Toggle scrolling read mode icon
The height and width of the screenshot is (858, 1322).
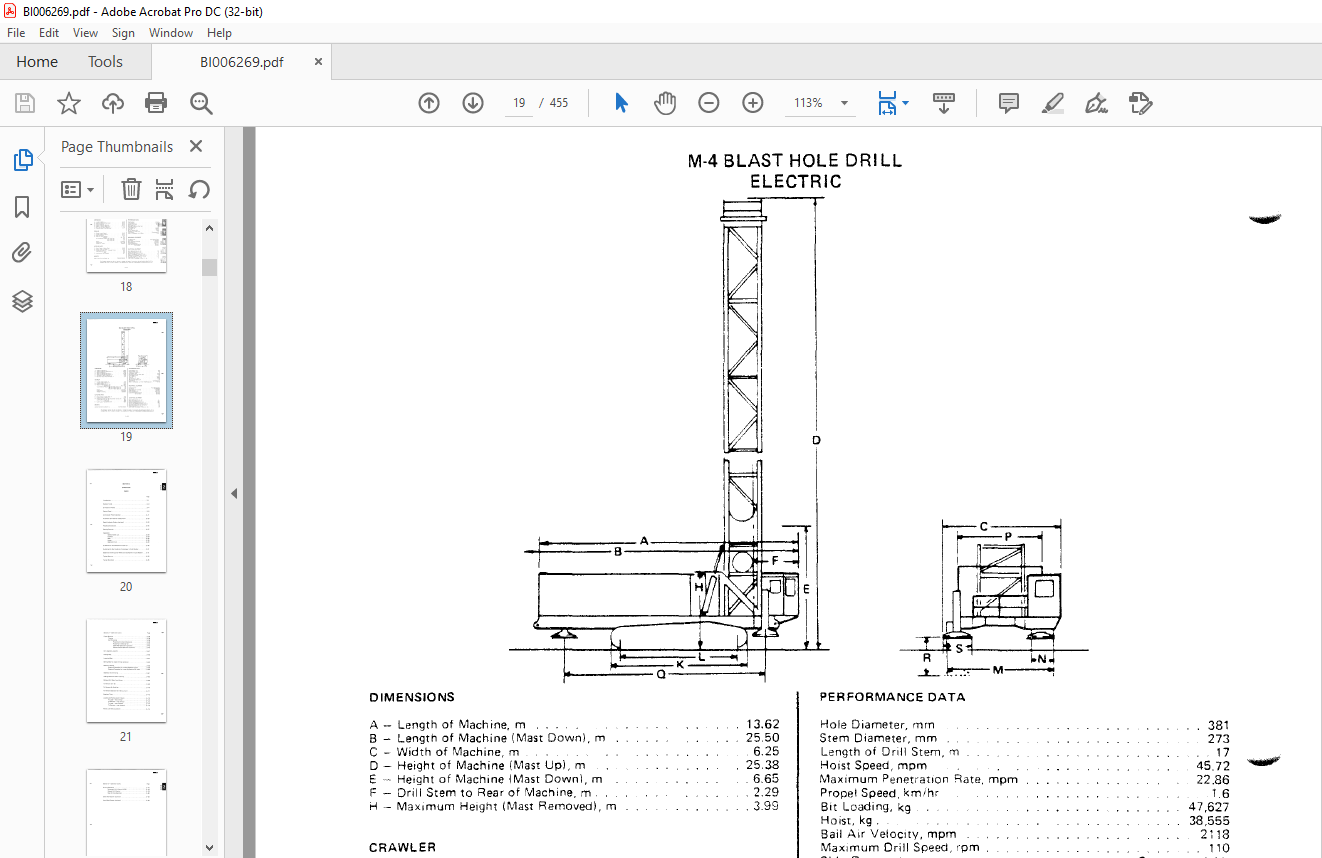pyautogui.click(x=944, y=103)
